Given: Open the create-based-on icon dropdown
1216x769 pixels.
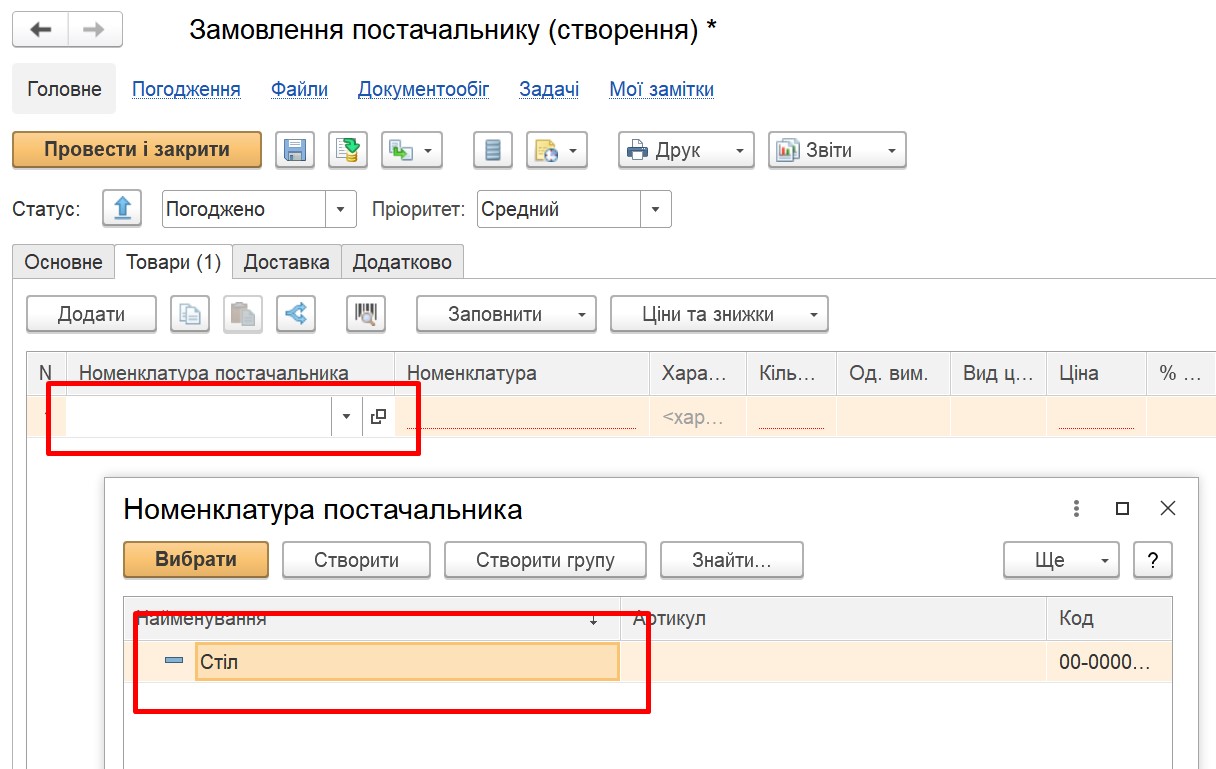Looking at the screenshot, I should [x=412, y=150].
